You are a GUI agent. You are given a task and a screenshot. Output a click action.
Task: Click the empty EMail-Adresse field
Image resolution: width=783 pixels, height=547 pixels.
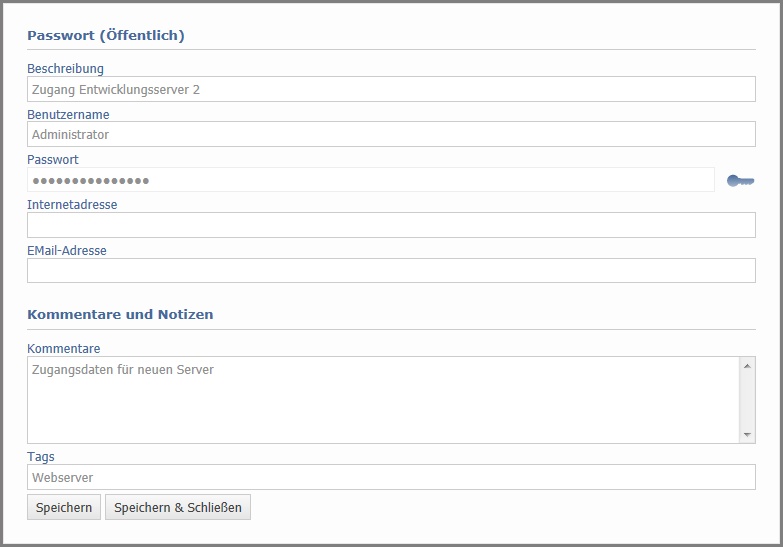391,271
